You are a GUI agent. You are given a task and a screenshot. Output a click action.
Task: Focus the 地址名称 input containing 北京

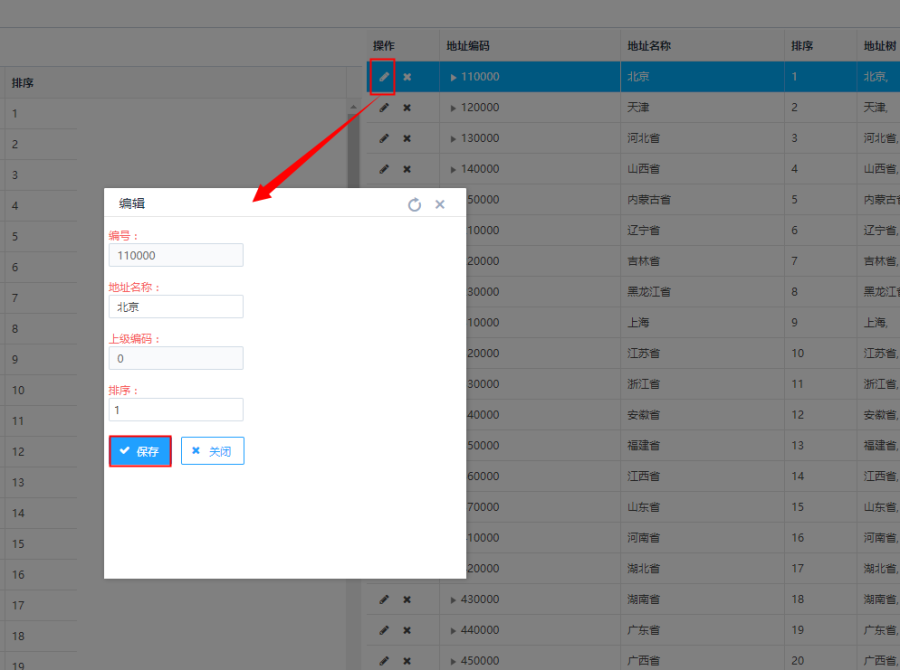[x=176, y=307]
